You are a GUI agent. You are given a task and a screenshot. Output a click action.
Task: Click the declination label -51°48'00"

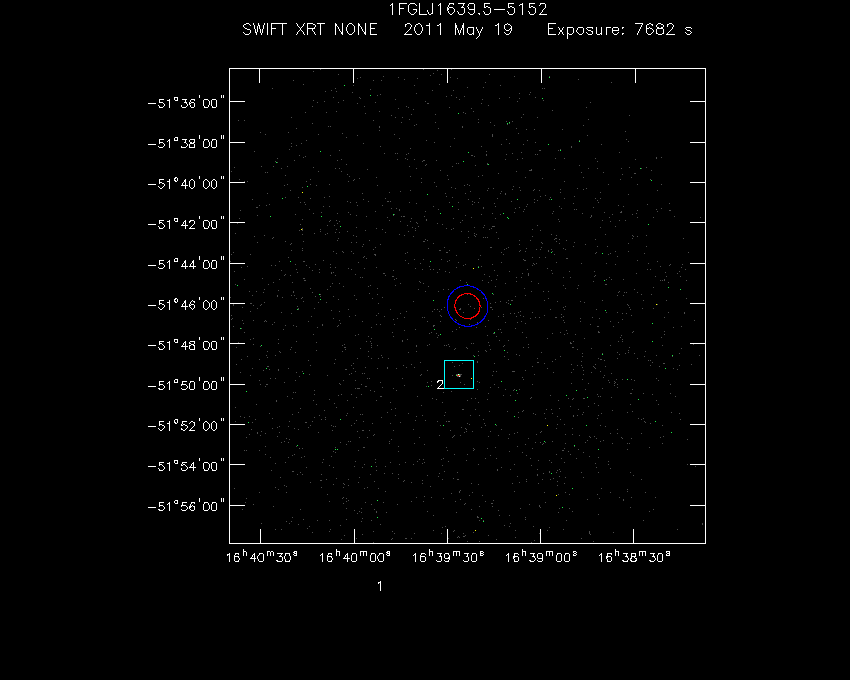tap(186, 345)
